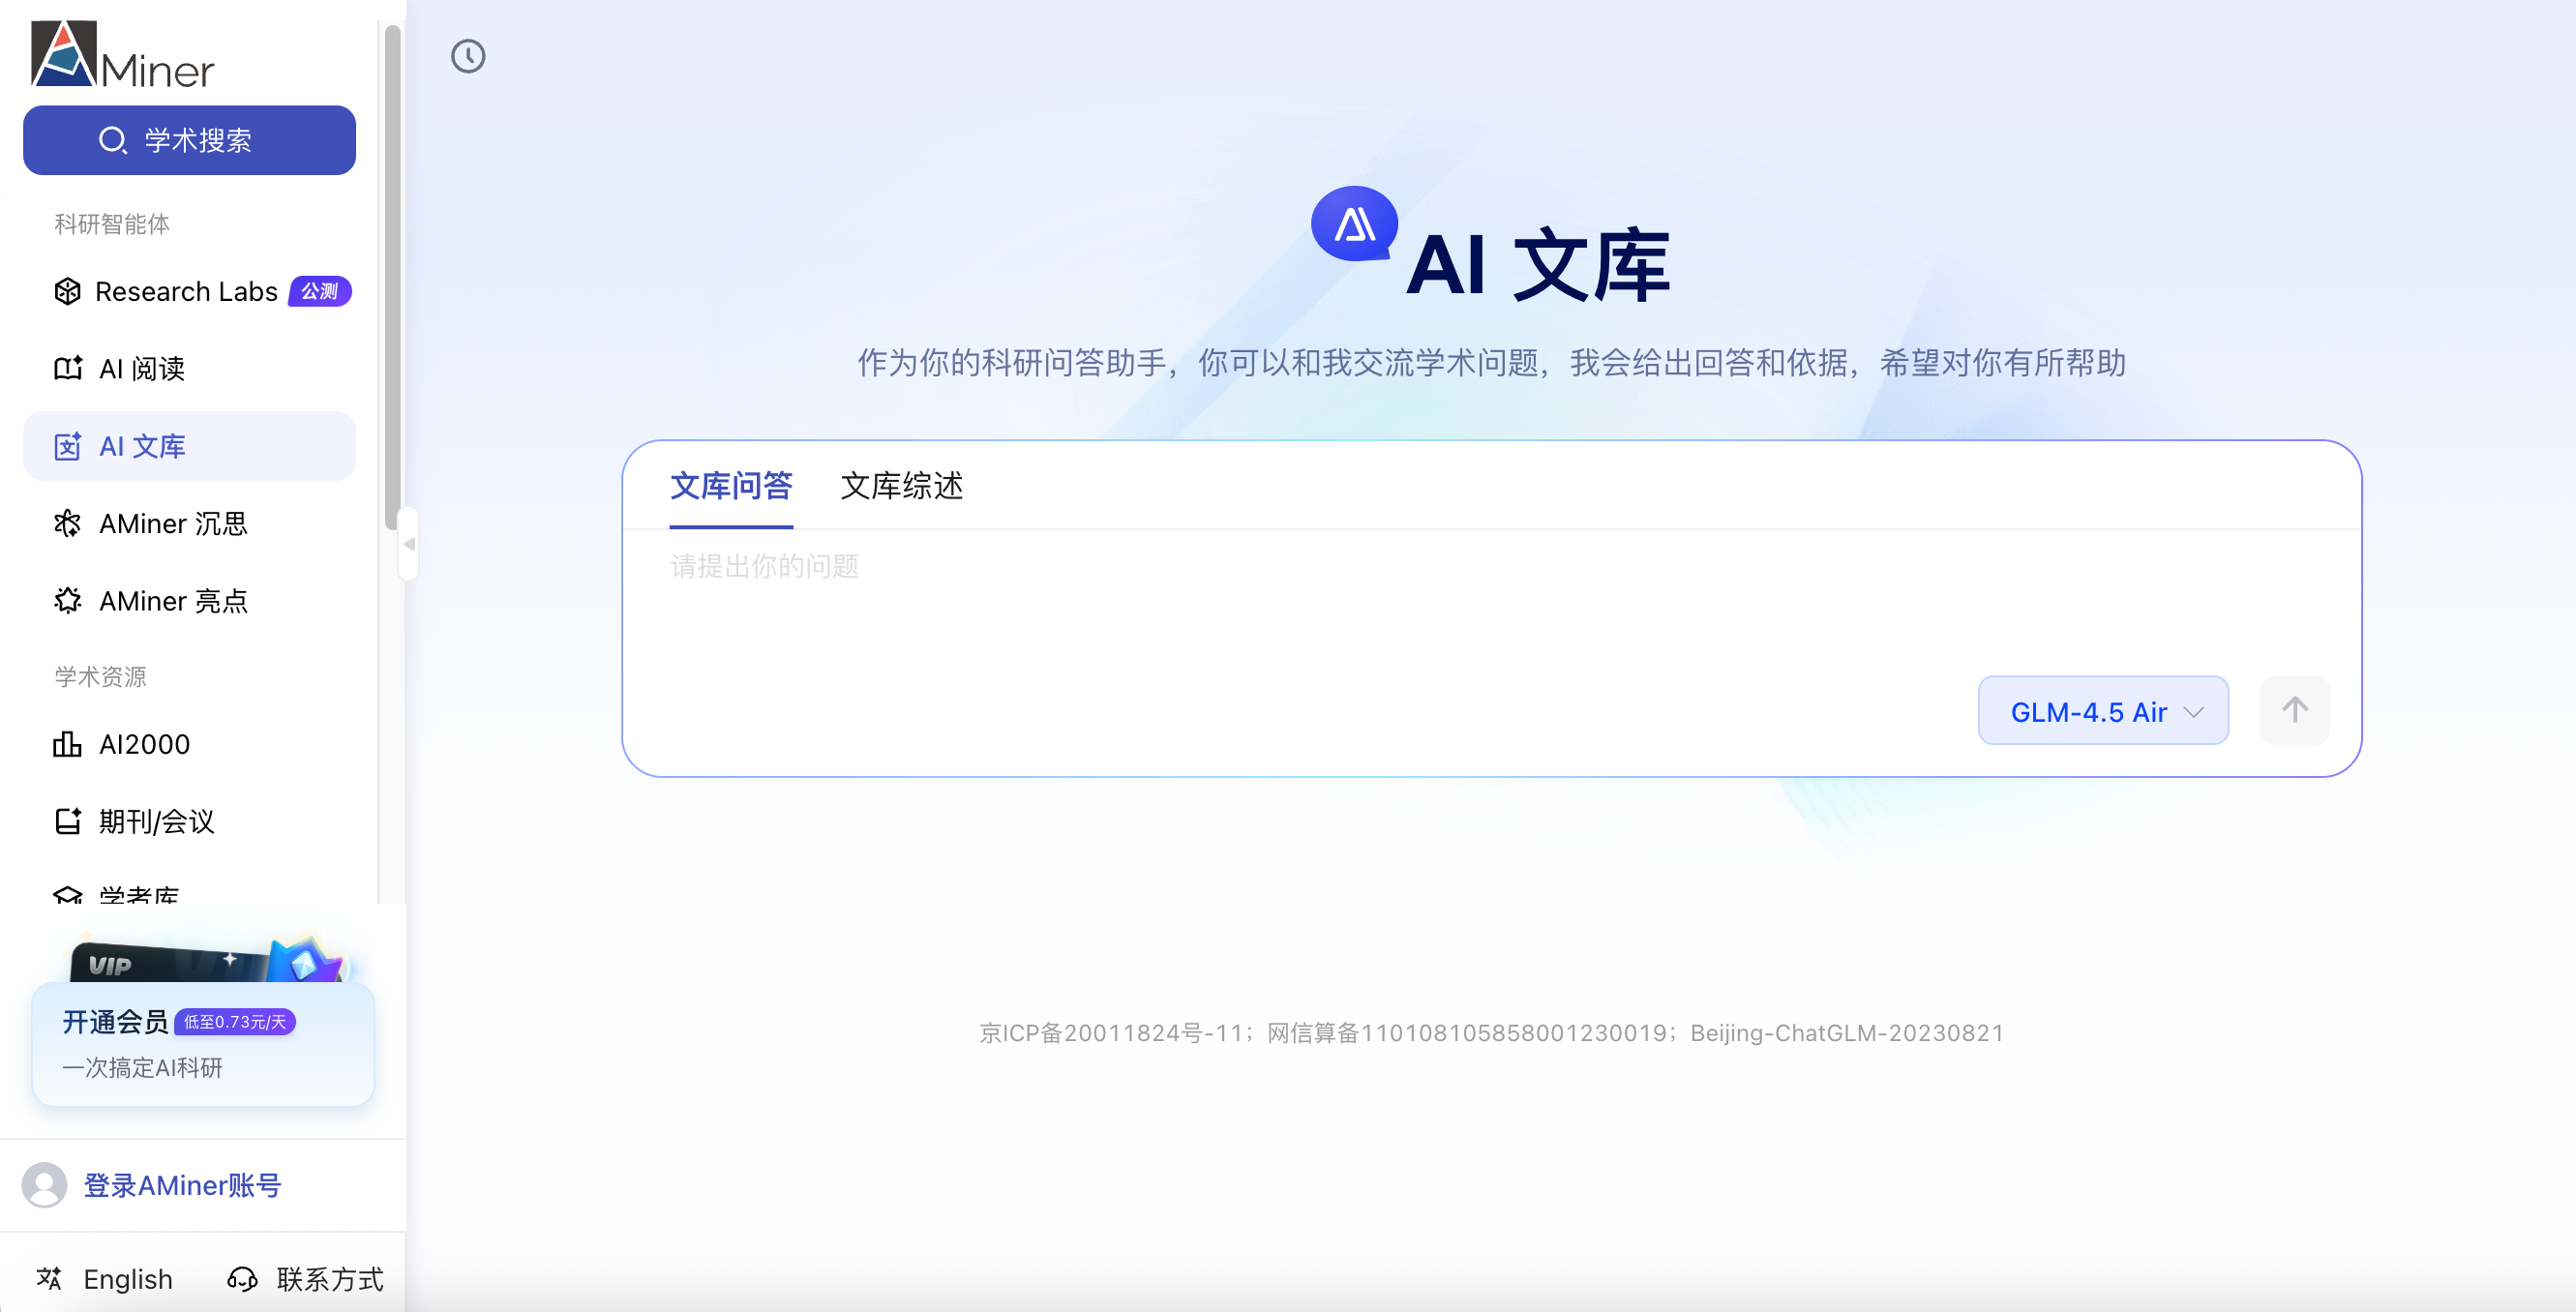The height and width of the screenshot is (1312, 2576).
Task: Click the 学术搜索 search button
Action: (189, 140)
